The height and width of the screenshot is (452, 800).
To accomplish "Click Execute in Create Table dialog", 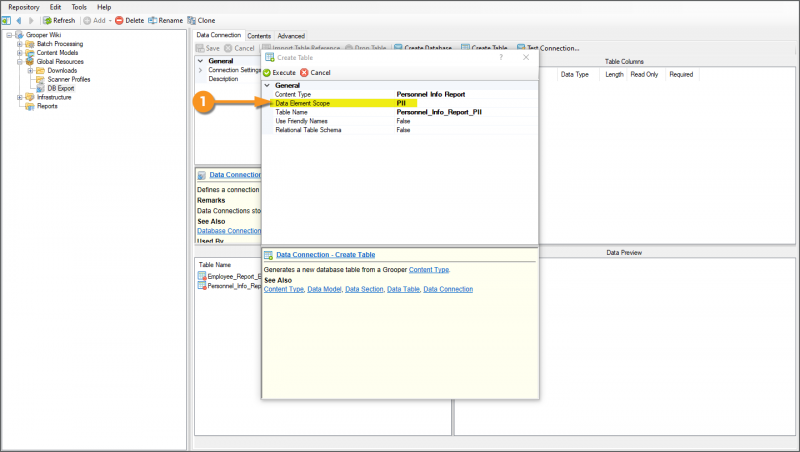I will pos(280,72).
